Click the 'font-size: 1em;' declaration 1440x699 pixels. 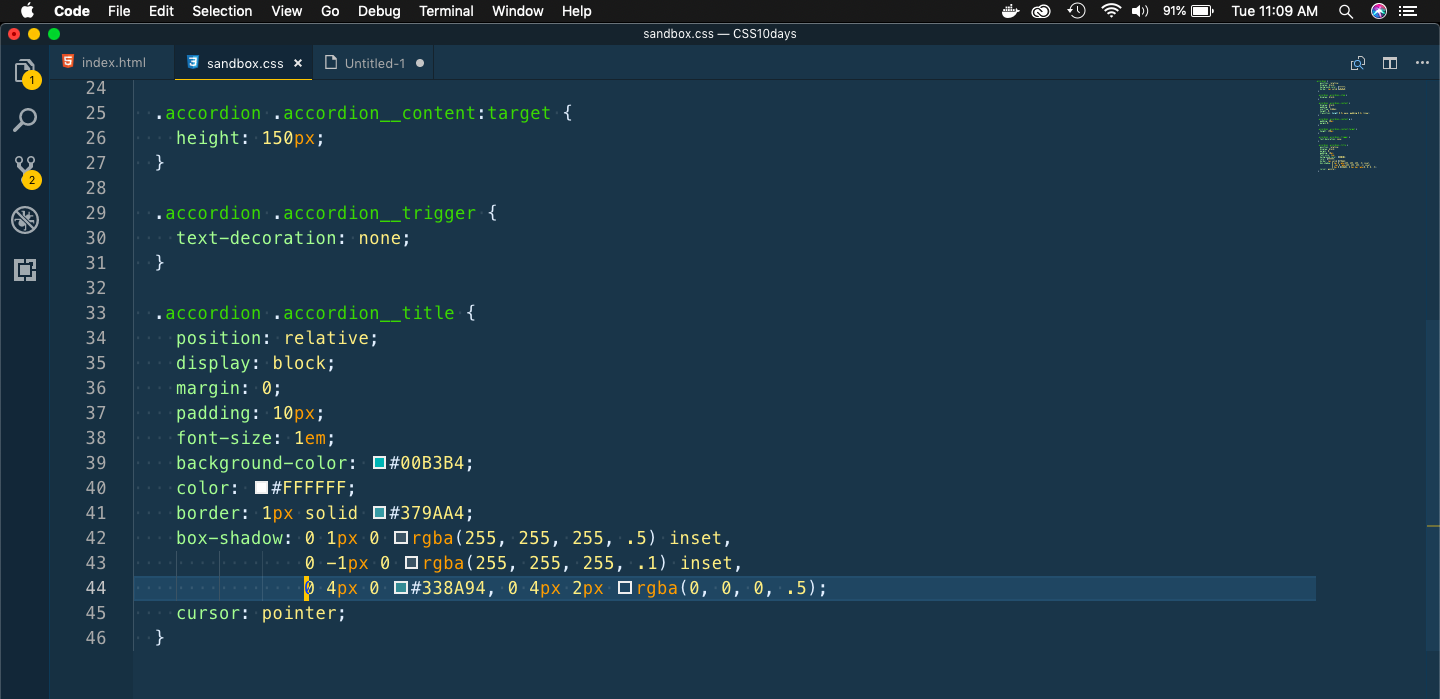click(x=256, y=438)
